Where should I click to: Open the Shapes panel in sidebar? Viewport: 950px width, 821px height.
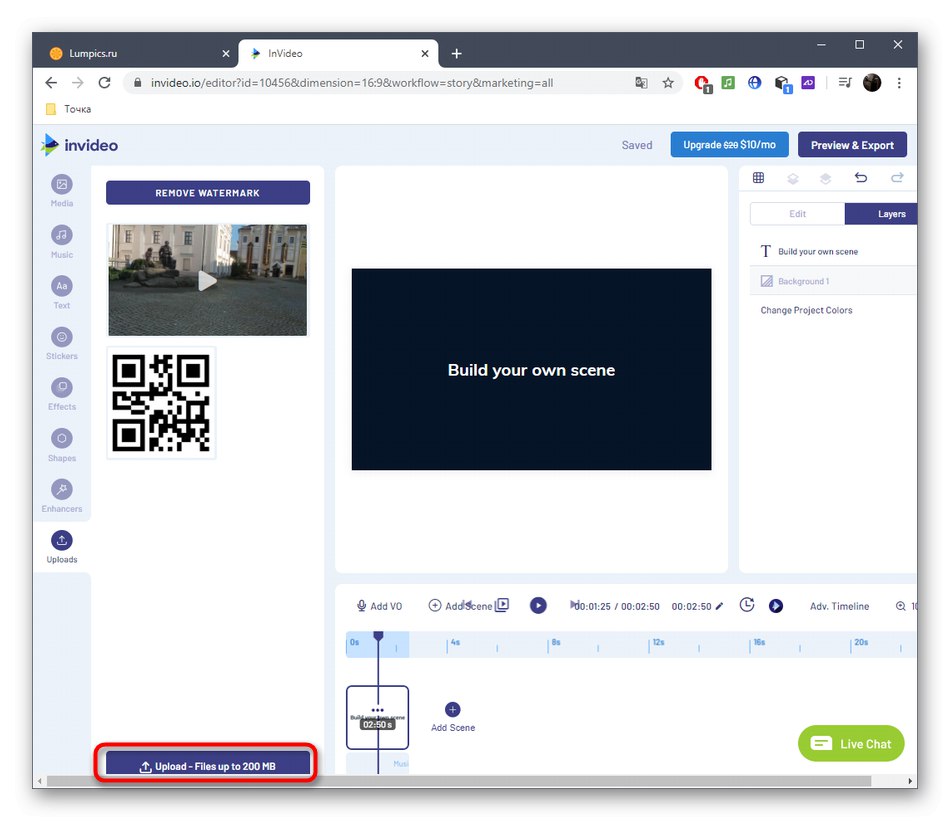pos(62,445)
